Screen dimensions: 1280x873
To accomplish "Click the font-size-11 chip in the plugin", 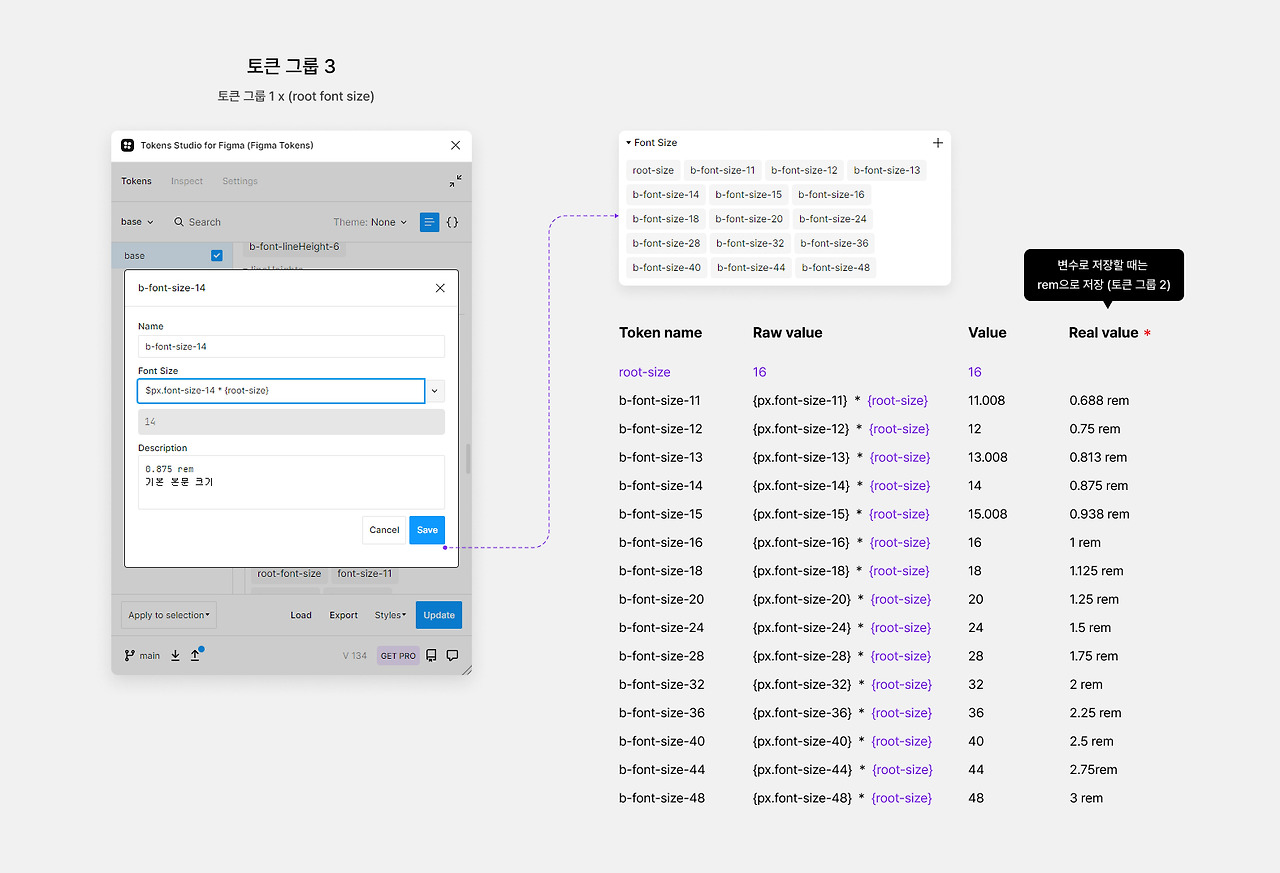I will (x=364, y=574).
